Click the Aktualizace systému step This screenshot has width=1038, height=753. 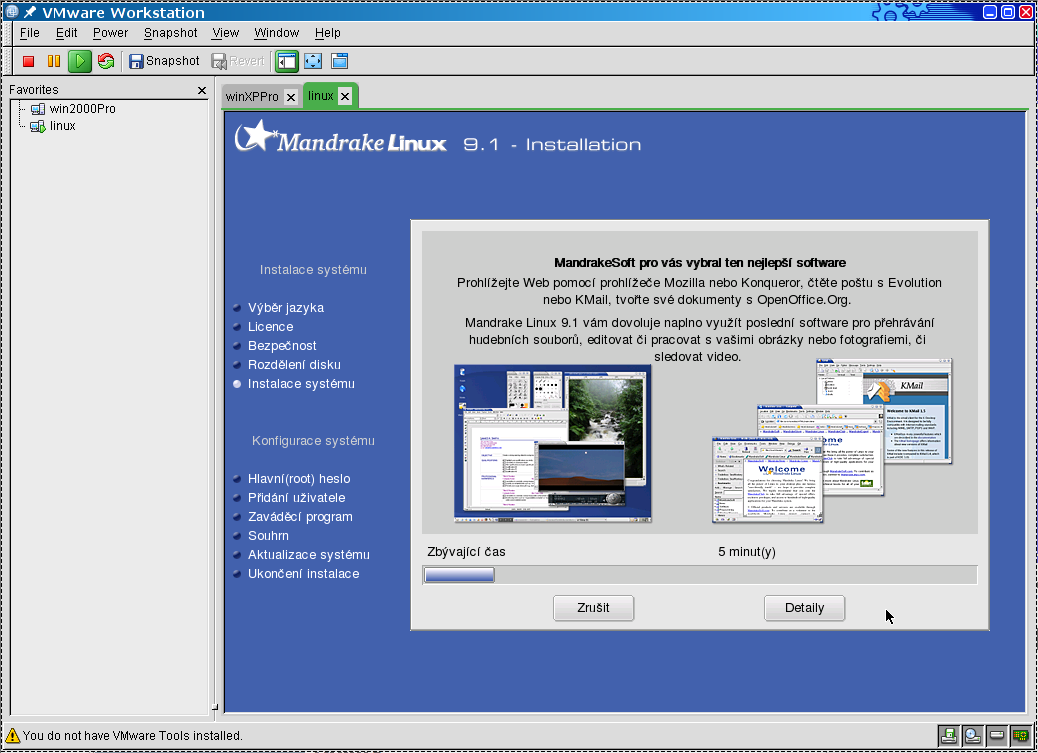point(308,555)
